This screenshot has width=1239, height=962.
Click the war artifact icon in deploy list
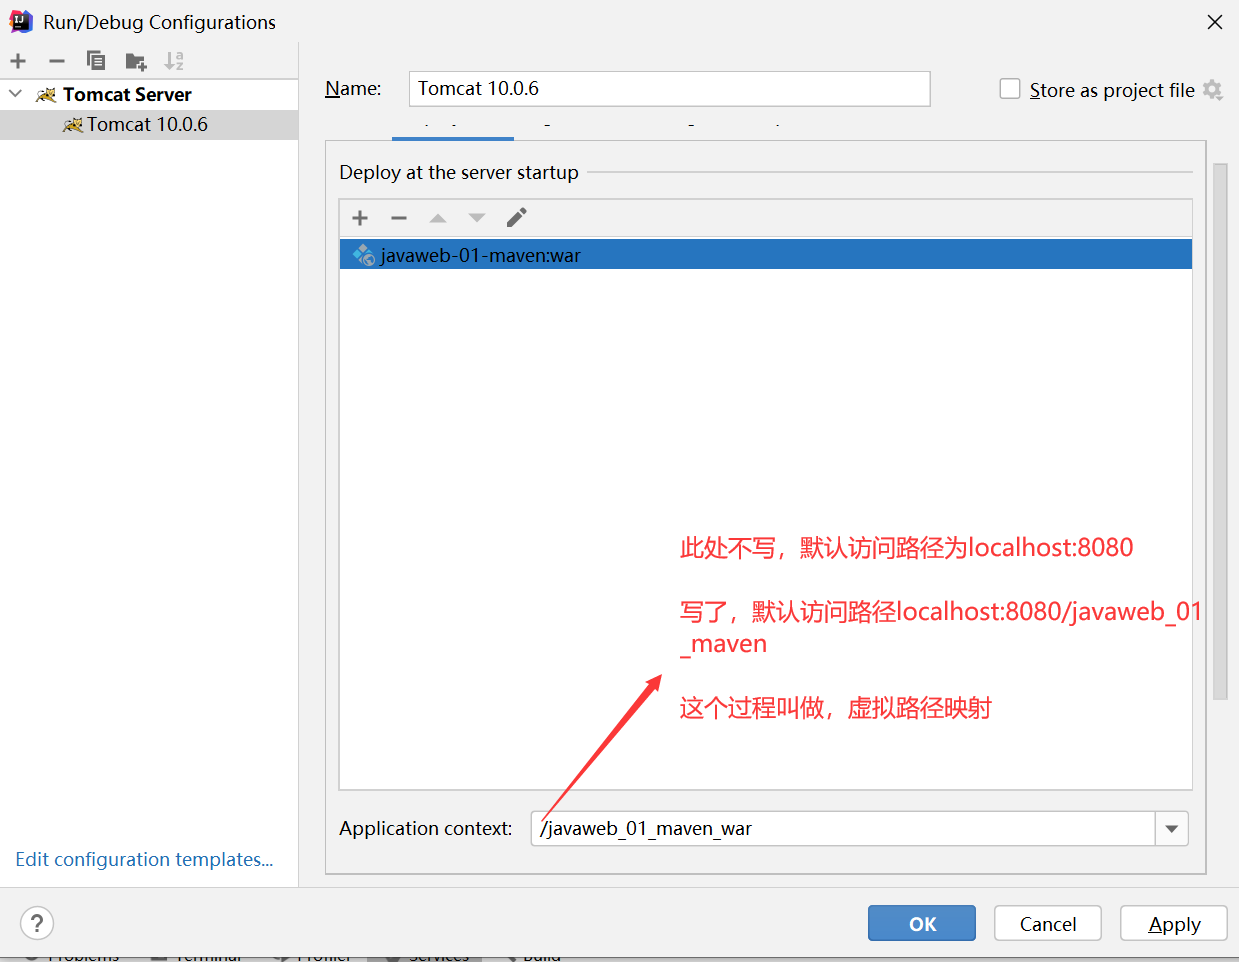coord(364,255)
